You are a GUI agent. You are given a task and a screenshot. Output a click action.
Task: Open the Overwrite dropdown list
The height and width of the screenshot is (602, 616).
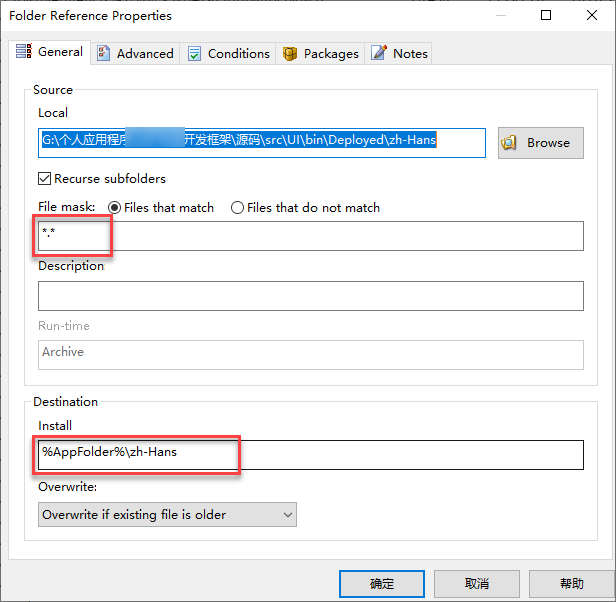point(167,514)
